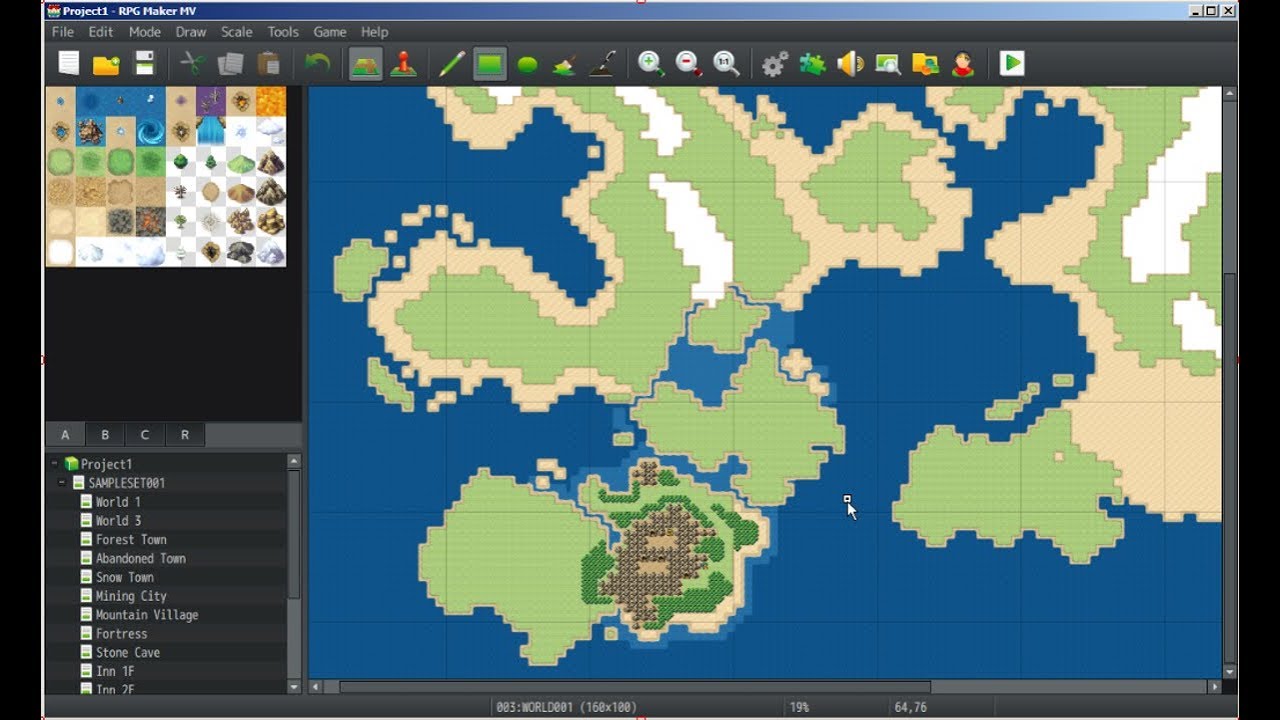Collapse the Project1 tree node
Screen dimensions: 1280x720
coord(55,464)
